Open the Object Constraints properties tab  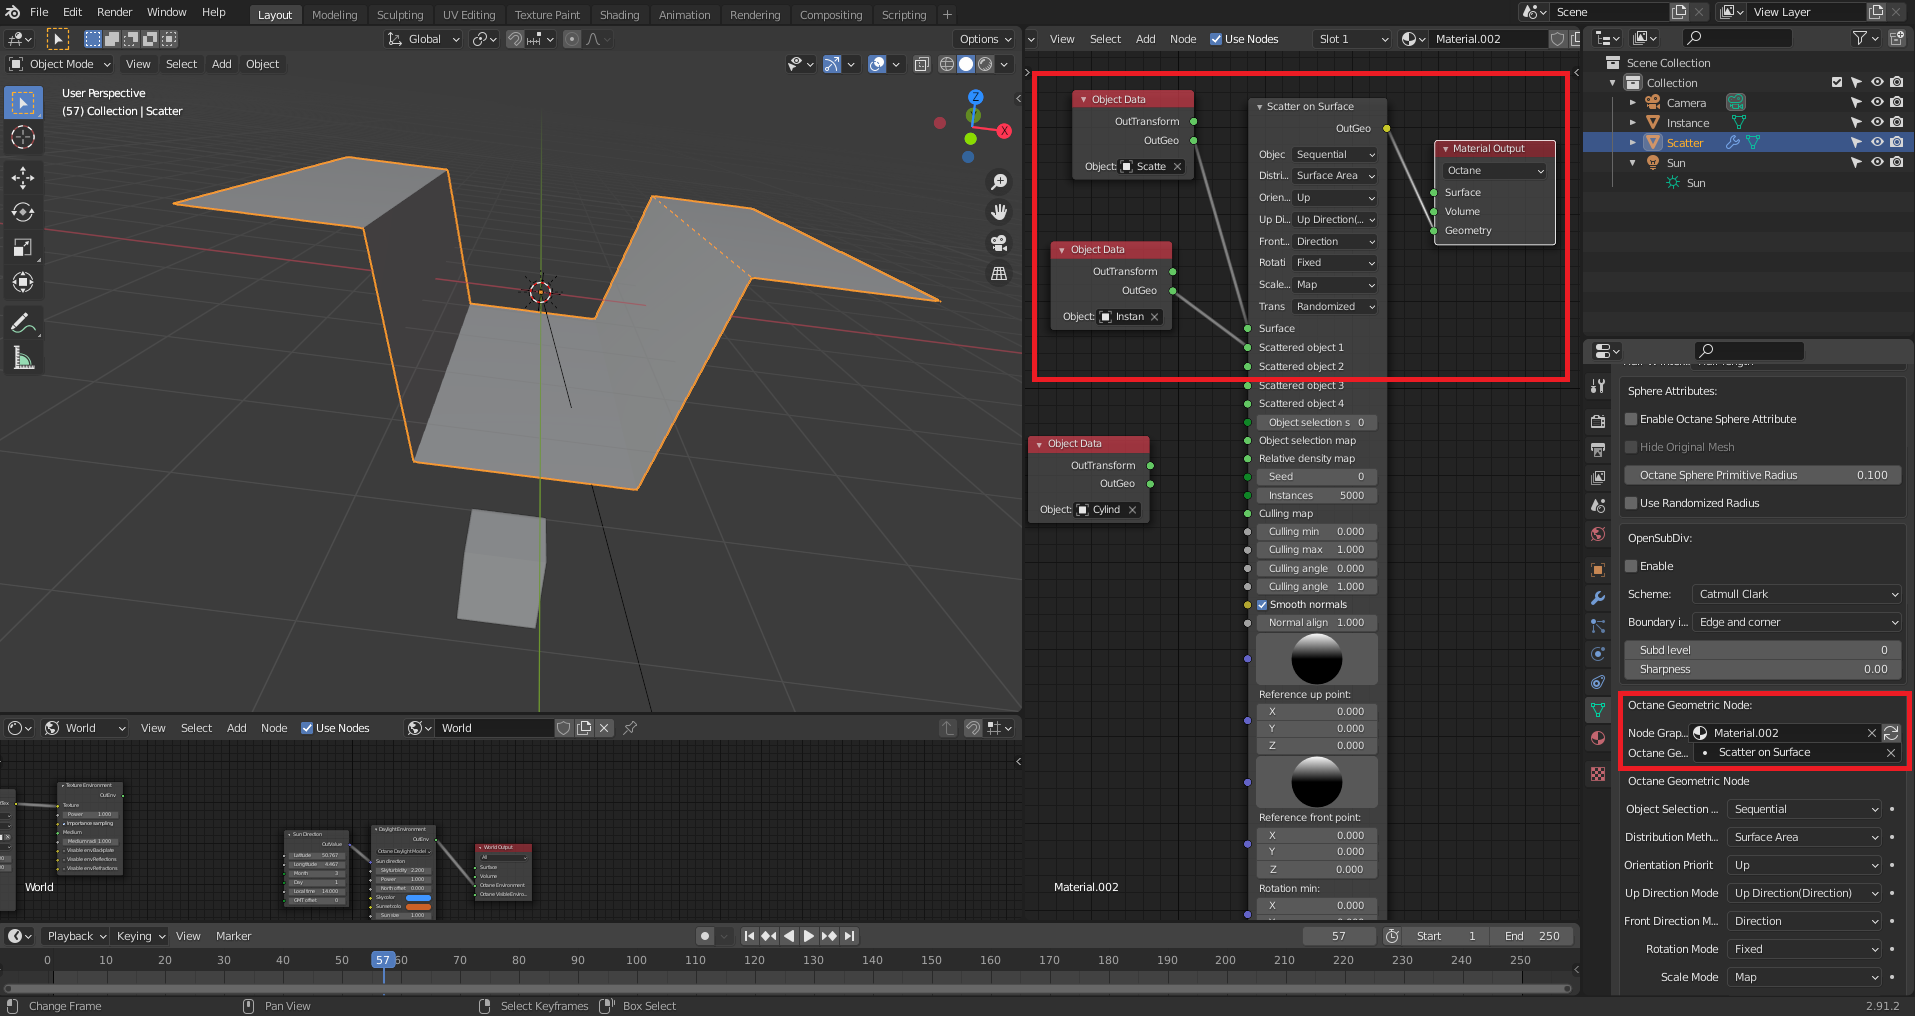click(x=1598, y=682)
